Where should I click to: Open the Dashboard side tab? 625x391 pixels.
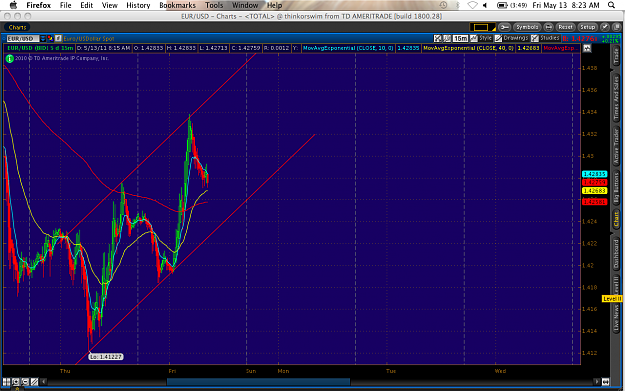pyautogui.click(x=616, y=254)
